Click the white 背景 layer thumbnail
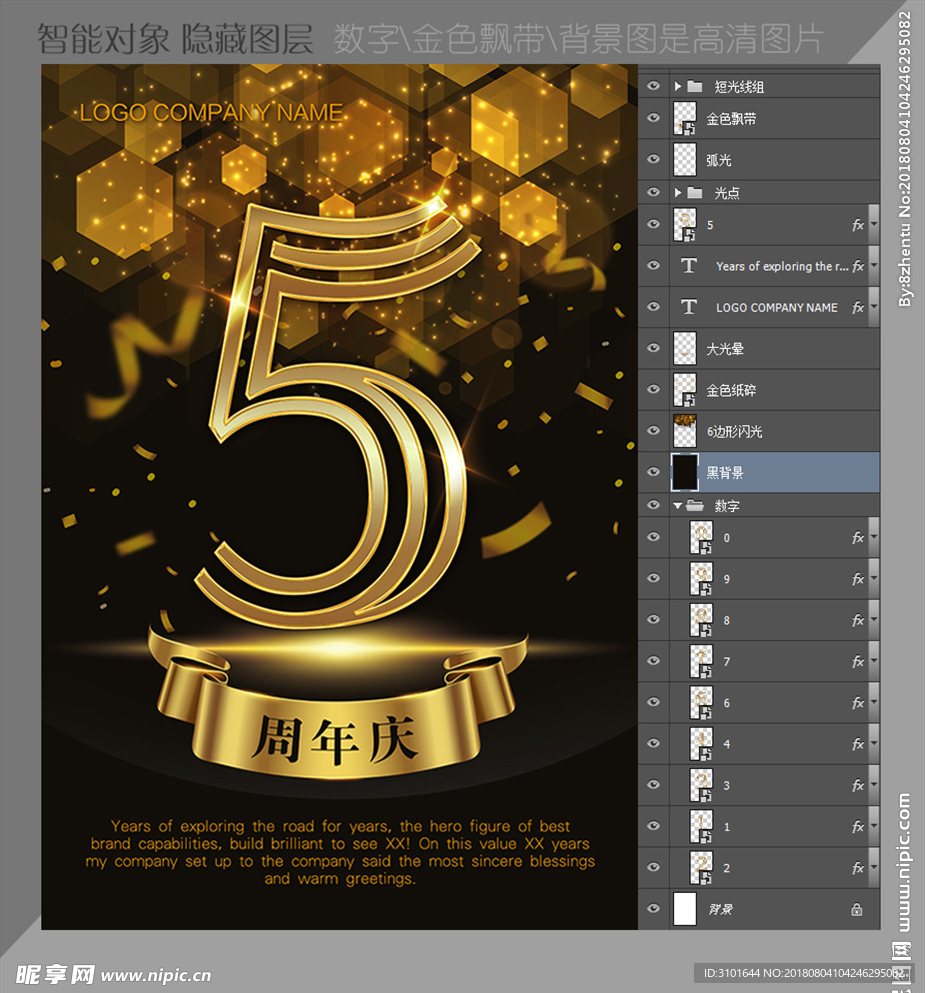 pyautogui.click(x=685, y=910)
